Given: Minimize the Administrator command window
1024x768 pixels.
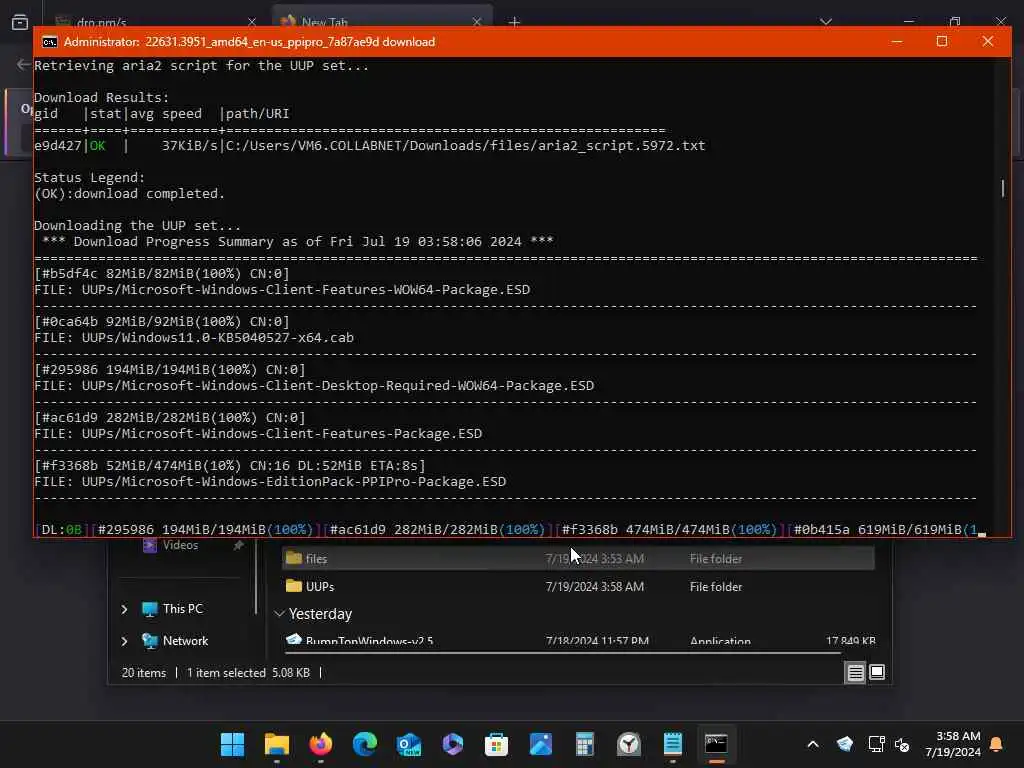Looking at the screenshot, I should [x=897, y=42].
